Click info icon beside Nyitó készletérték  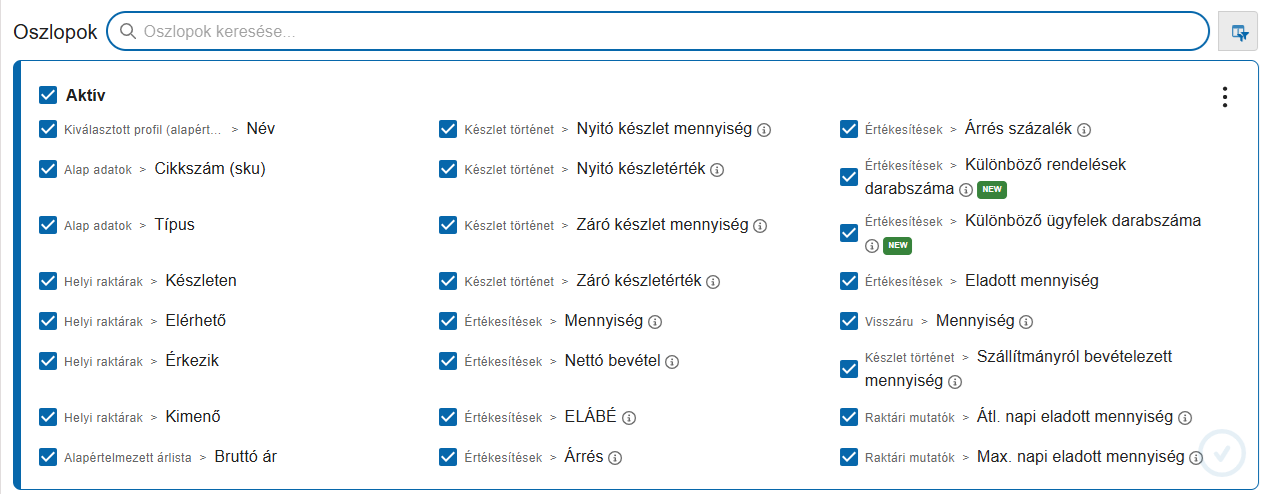coord(717,170)
